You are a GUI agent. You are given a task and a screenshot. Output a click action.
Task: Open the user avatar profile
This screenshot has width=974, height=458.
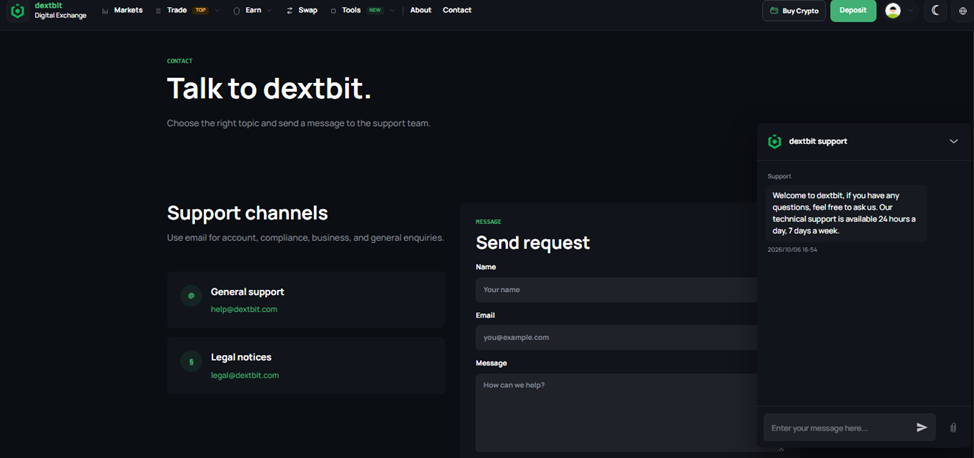(893, 11)
